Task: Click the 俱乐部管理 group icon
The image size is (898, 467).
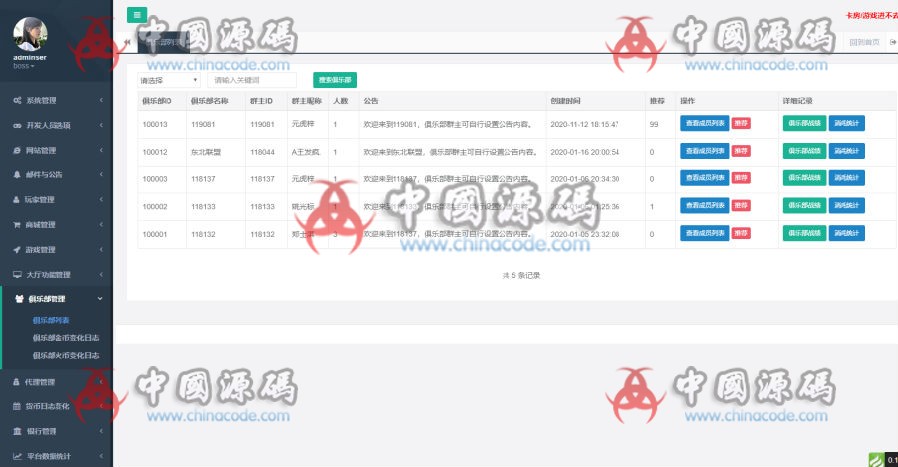Action: (19, 299)
